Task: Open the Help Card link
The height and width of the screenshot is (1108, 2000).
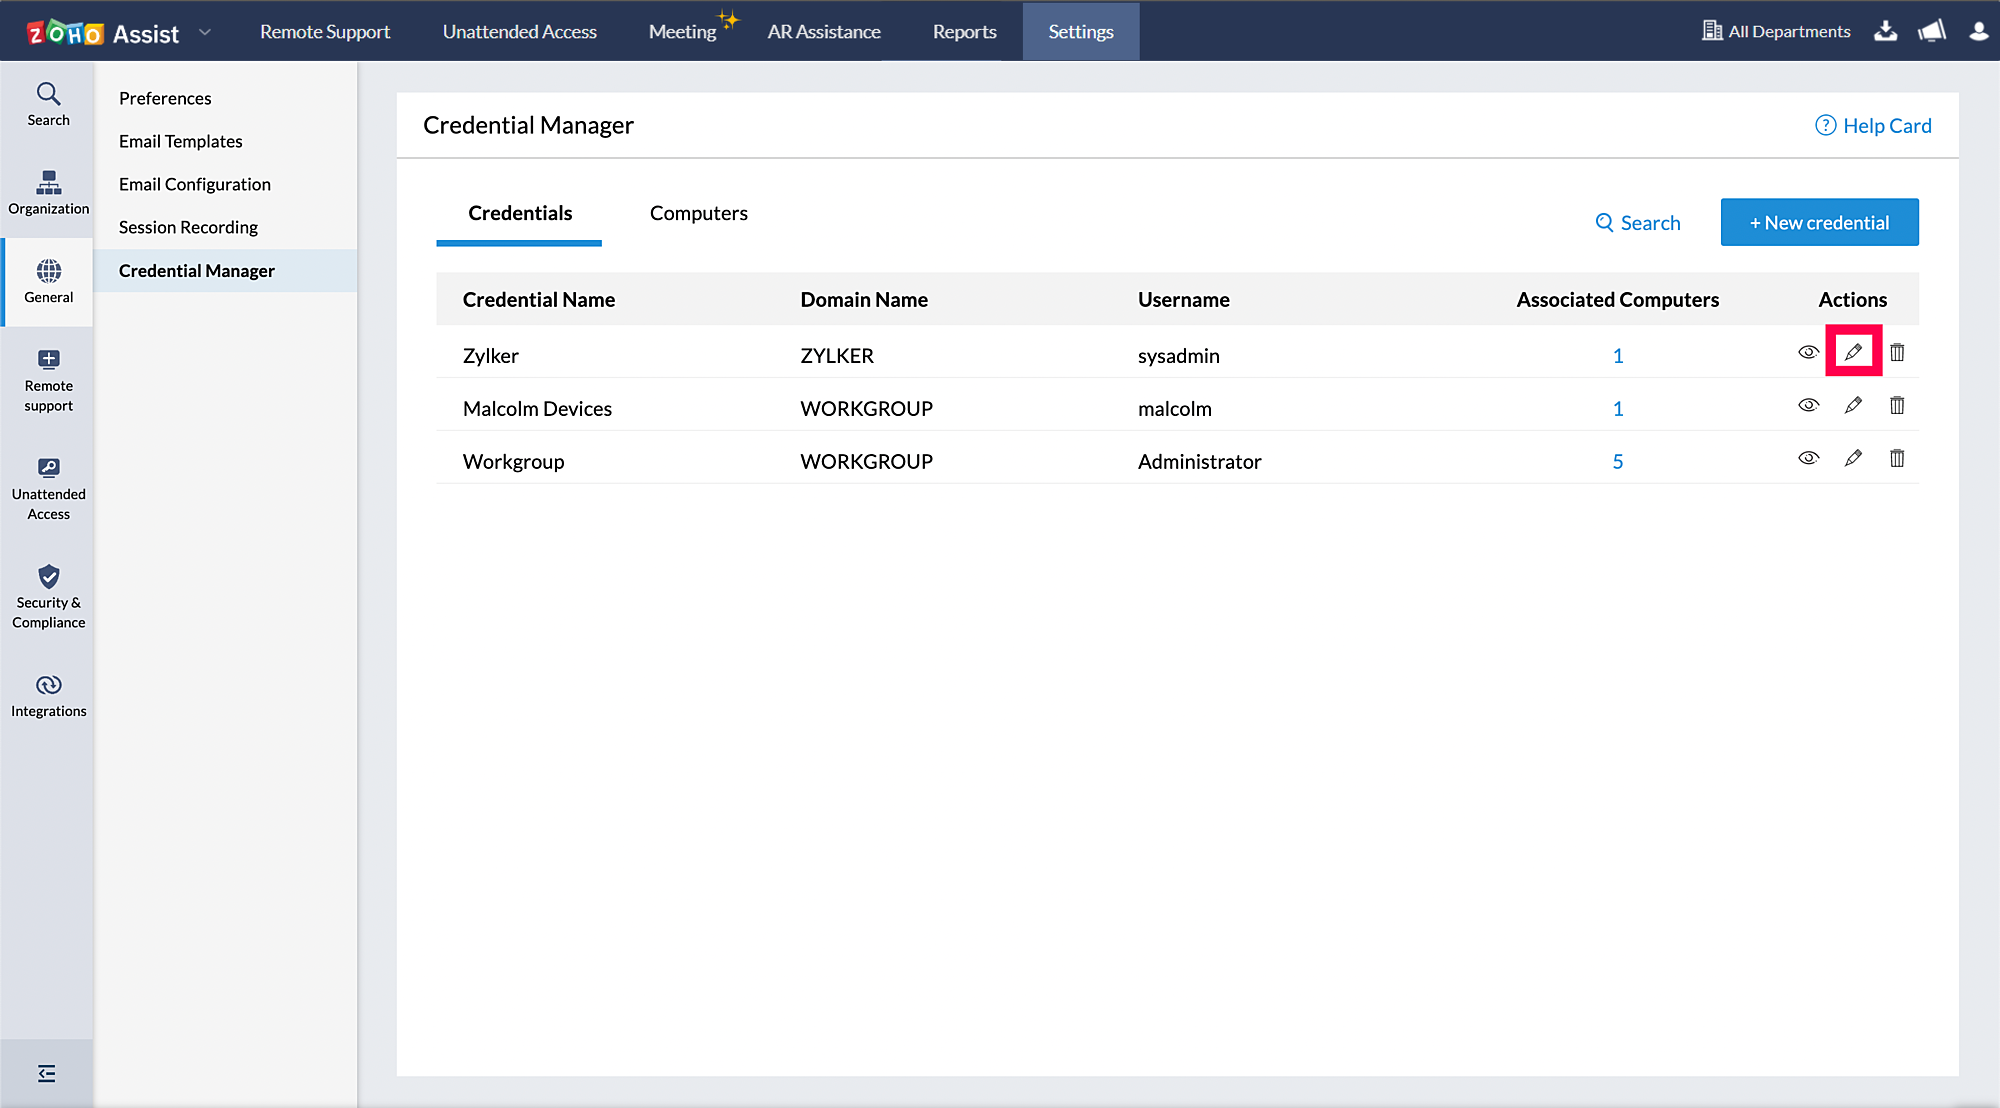Action: [1873, 126]
